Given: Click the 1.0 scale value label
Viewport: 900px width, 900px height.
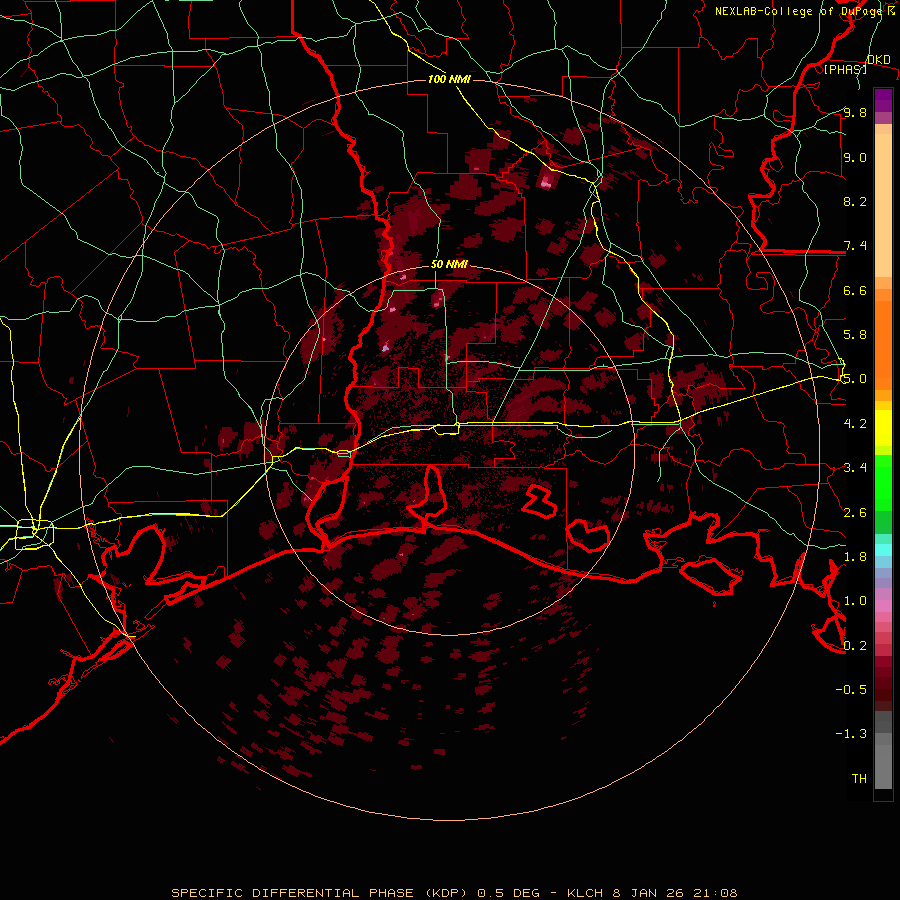Looking at the screenshot, I should coord(855,600).
